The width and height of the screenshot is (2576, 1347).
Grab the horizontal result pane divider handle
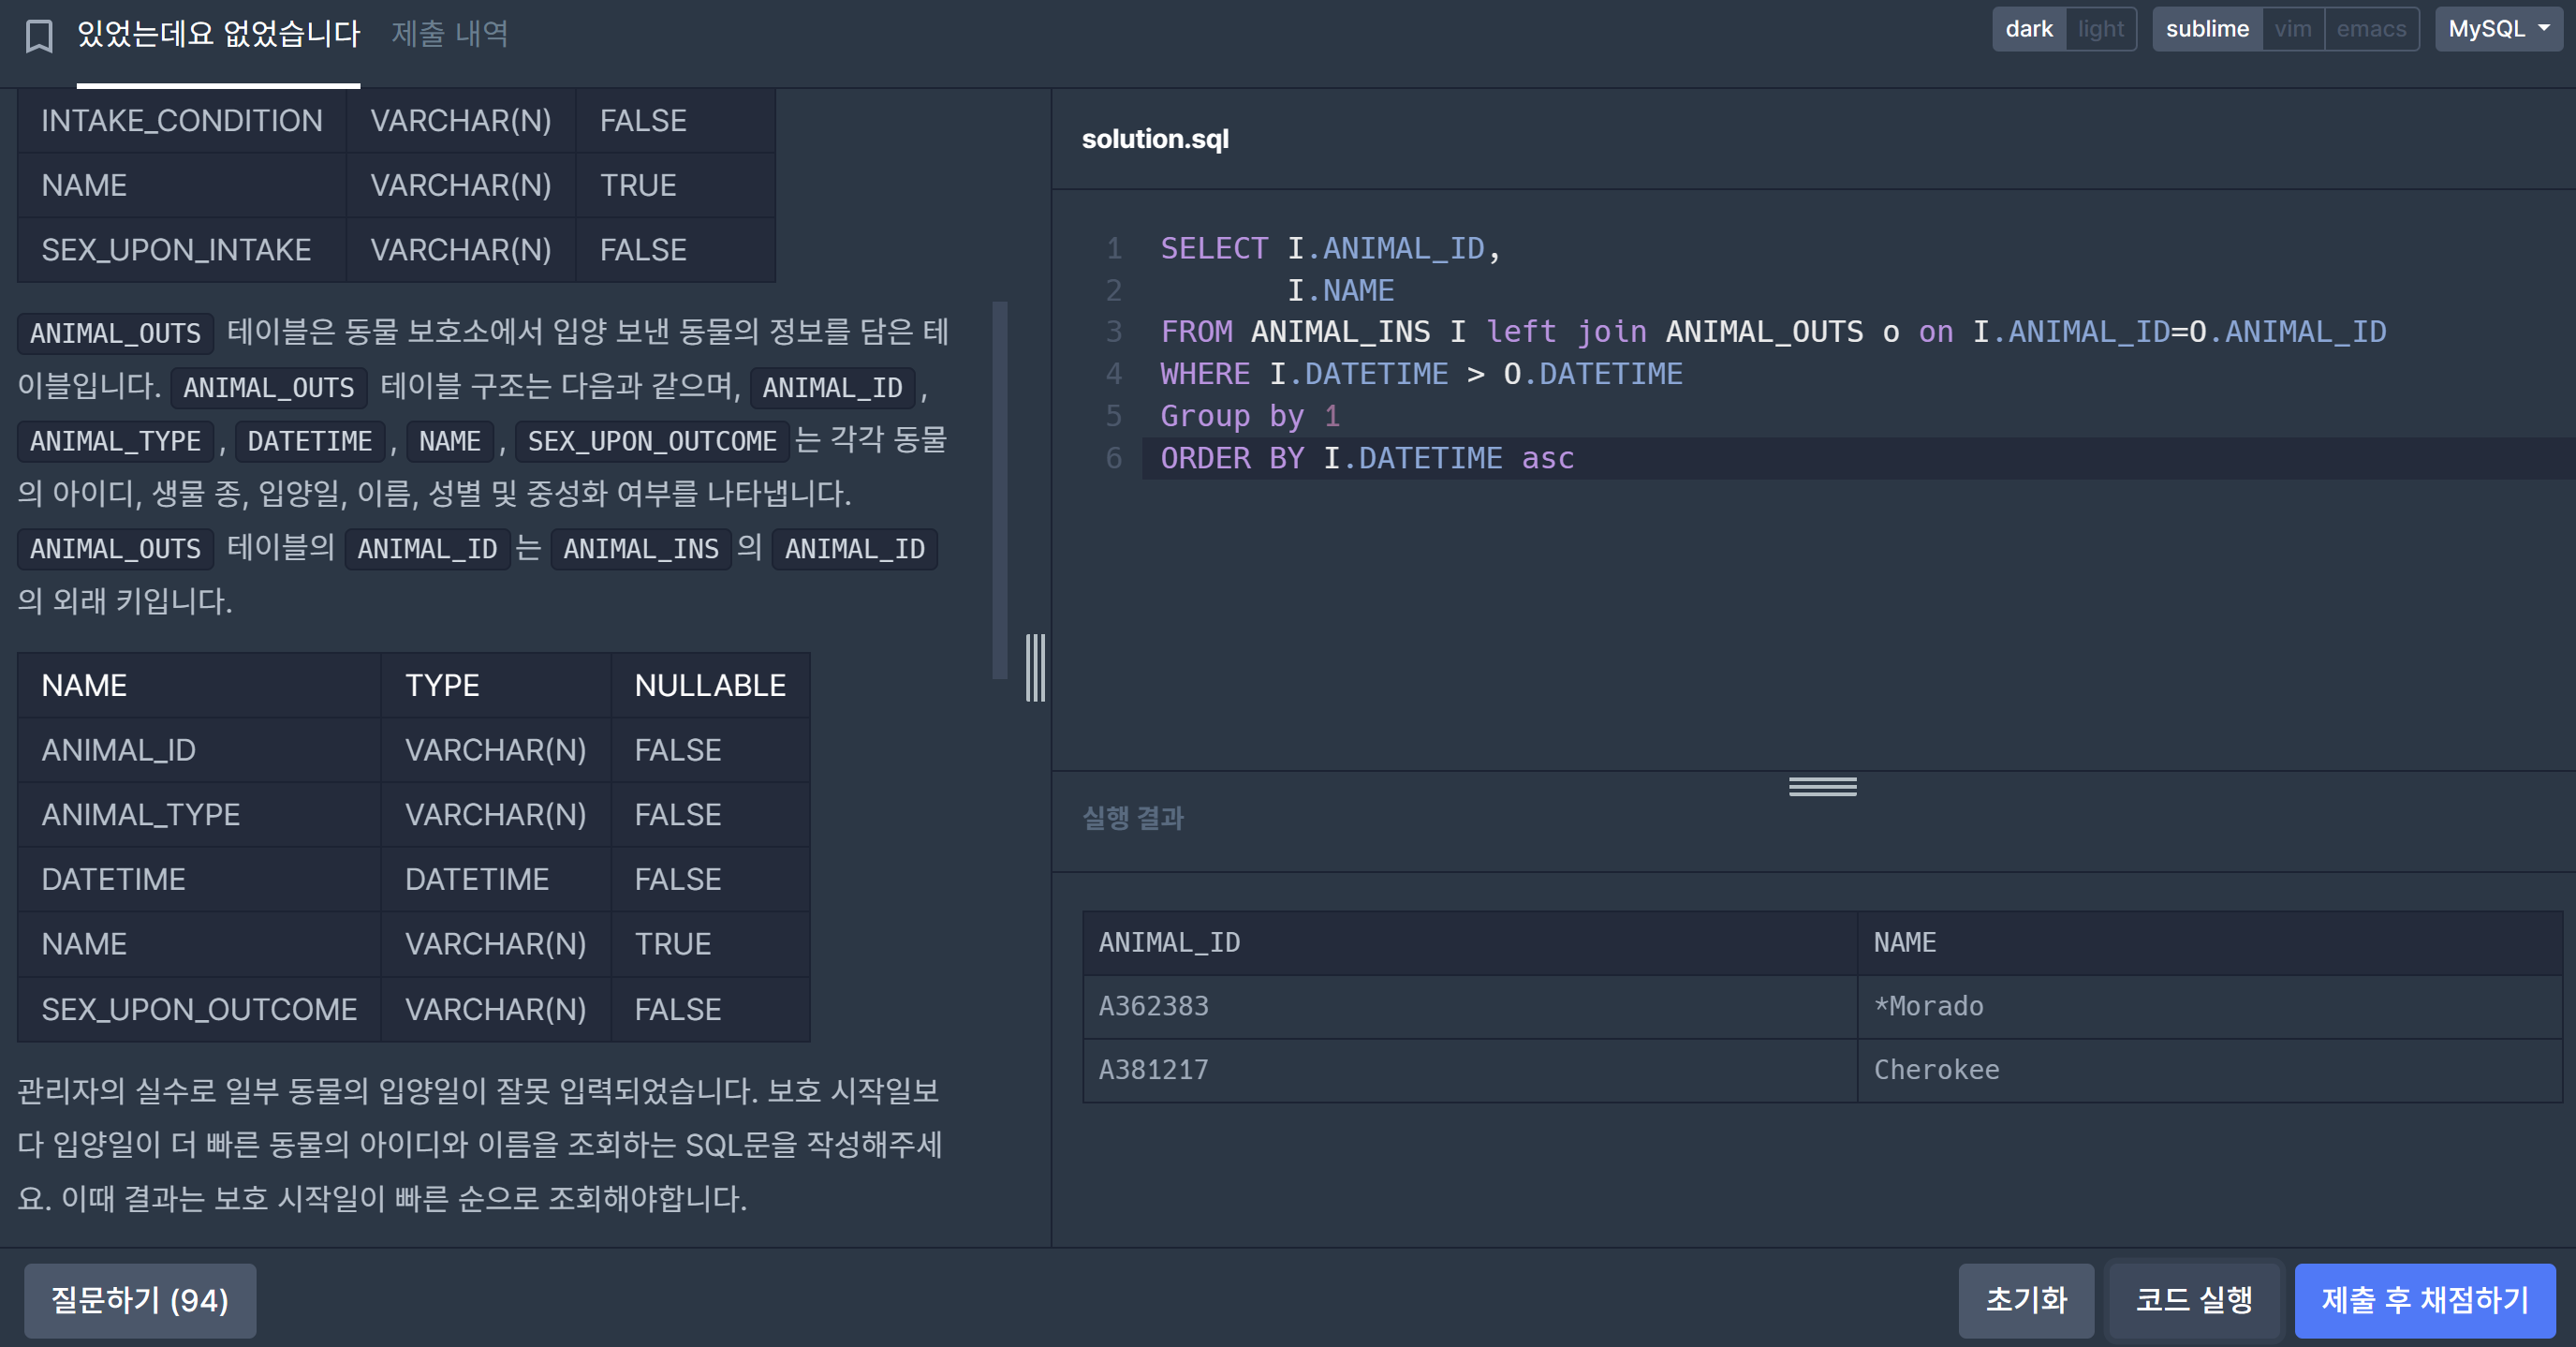(1822, 787)
